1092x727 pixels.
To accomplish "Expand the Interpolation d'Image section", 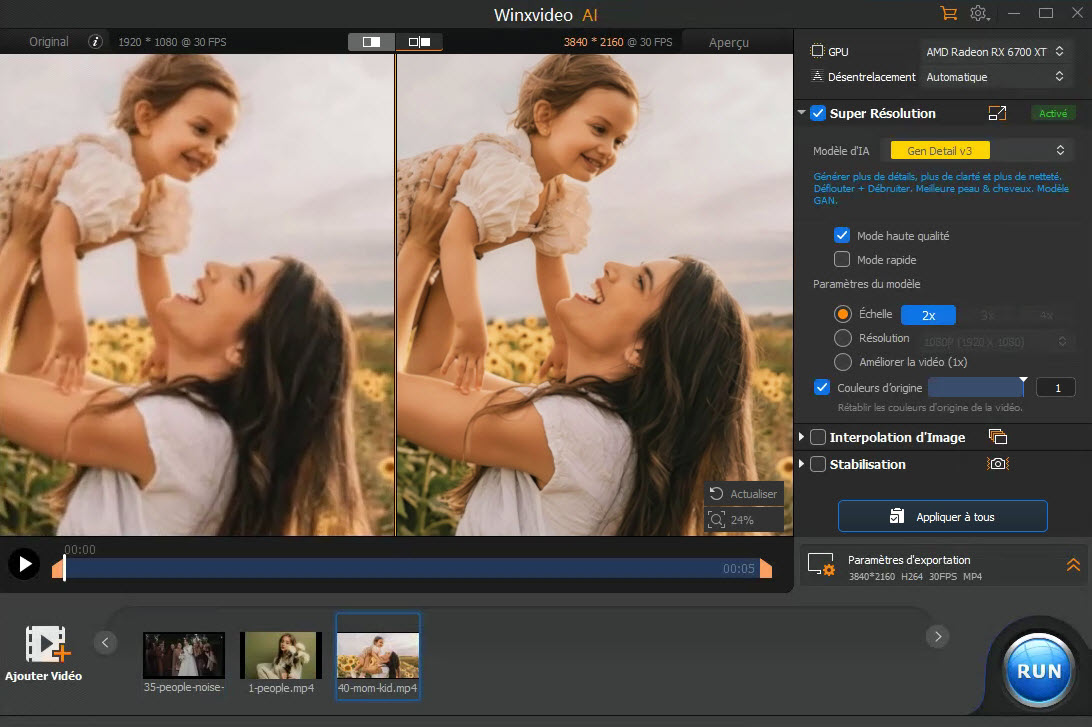I will pyautogui.click(x=802, y=437).
